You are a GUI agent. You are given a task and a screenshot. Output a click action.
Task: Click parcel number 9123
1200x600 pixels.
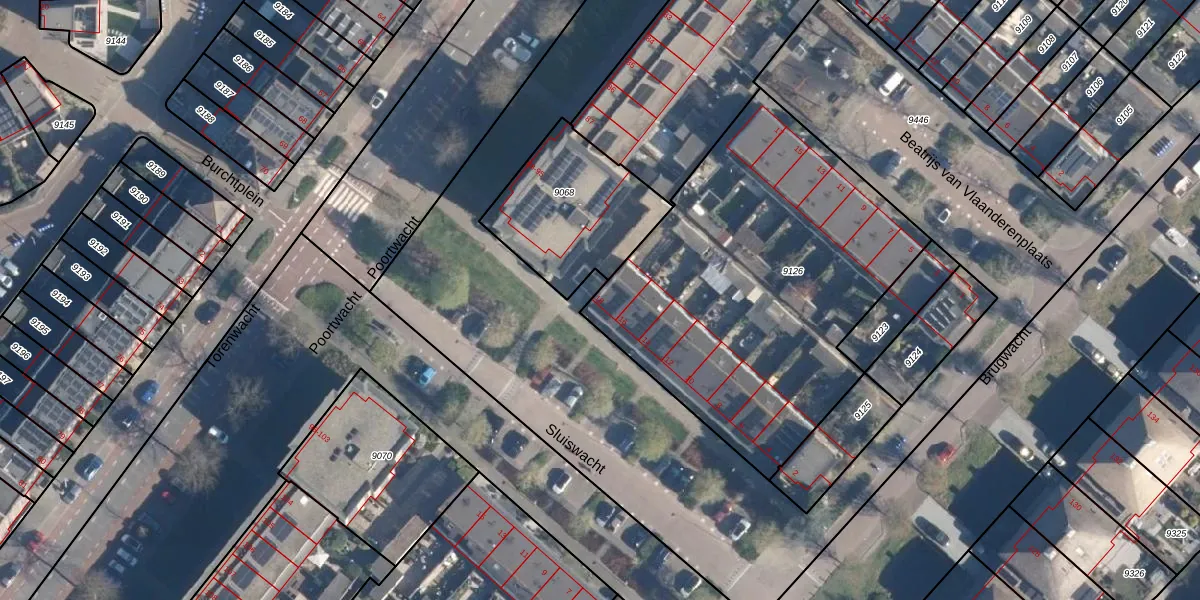click(881, 329)
